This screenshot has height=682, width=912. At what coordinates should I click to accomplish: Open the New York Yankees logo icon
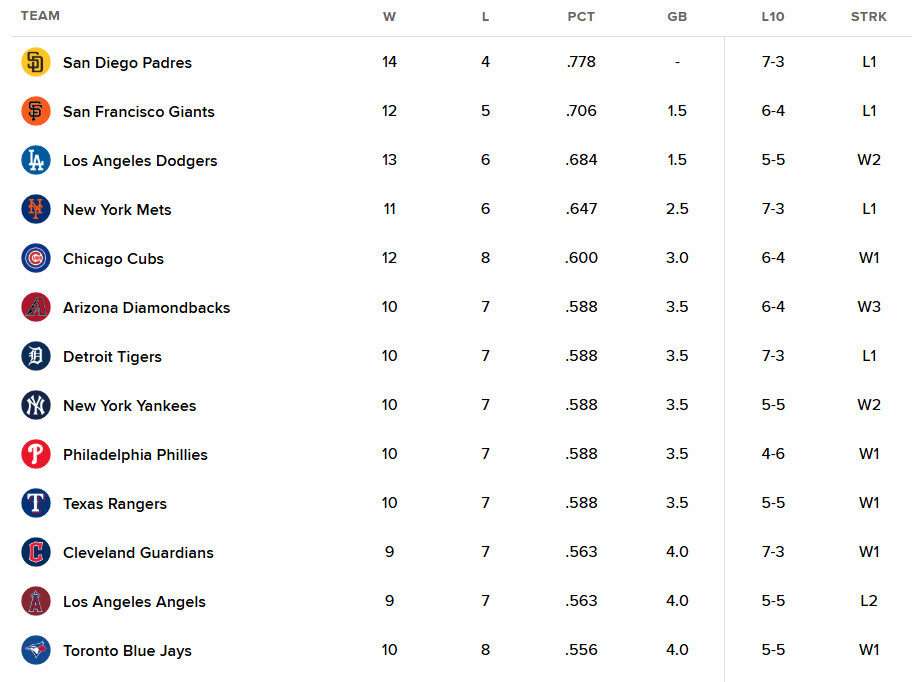tap(35, 405)
